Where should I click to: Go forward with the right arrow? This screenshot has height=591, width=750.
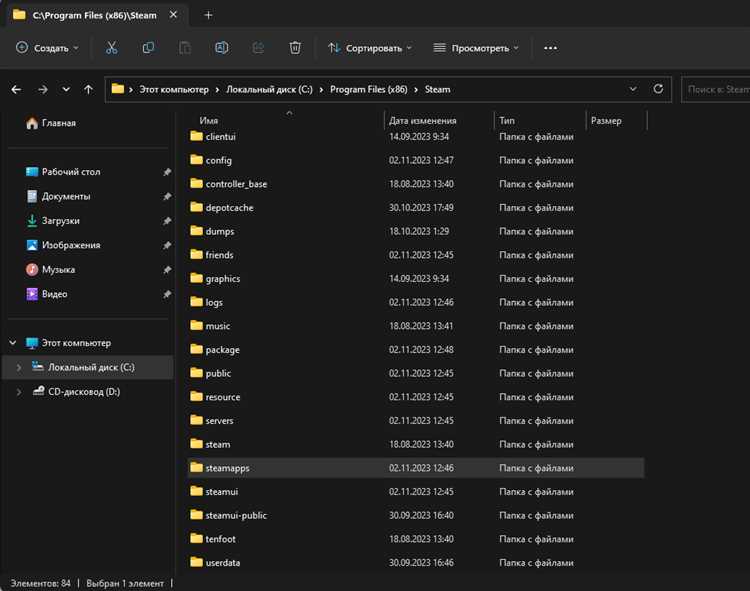click(43, 89)
